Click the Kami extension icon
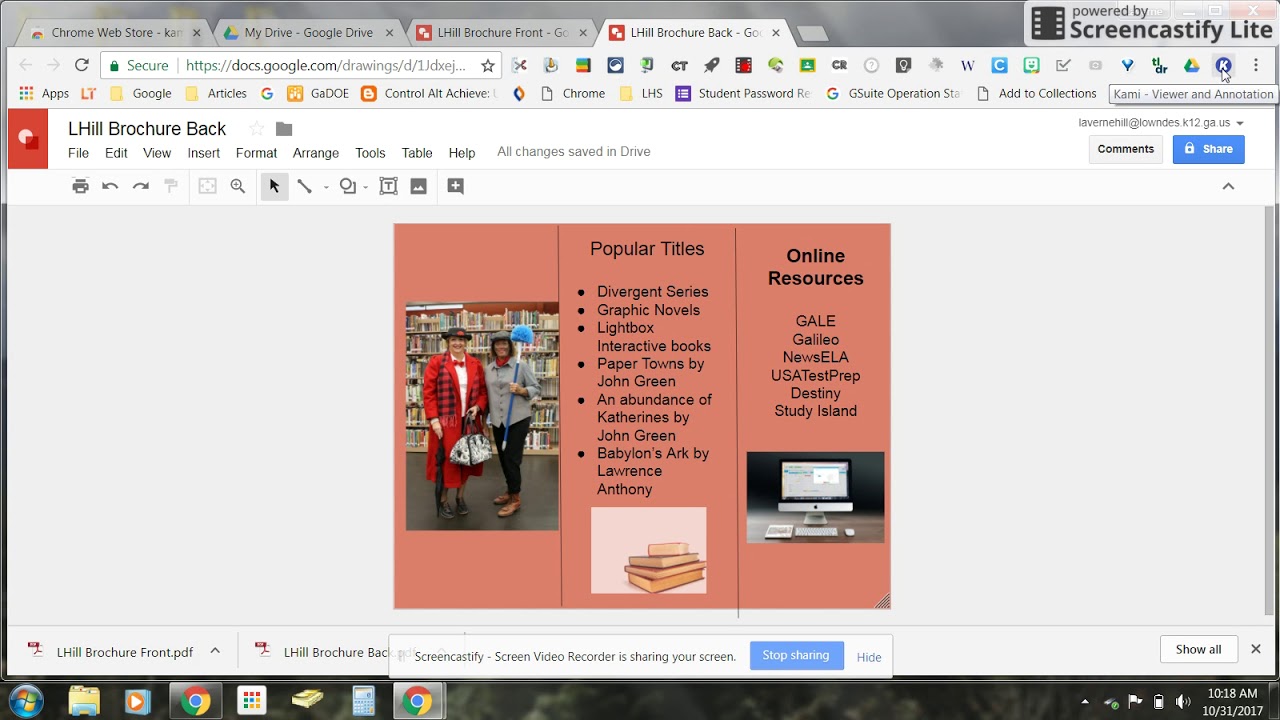The width and height of the screenshot is (1280, 720). [x=1223, y=65]
